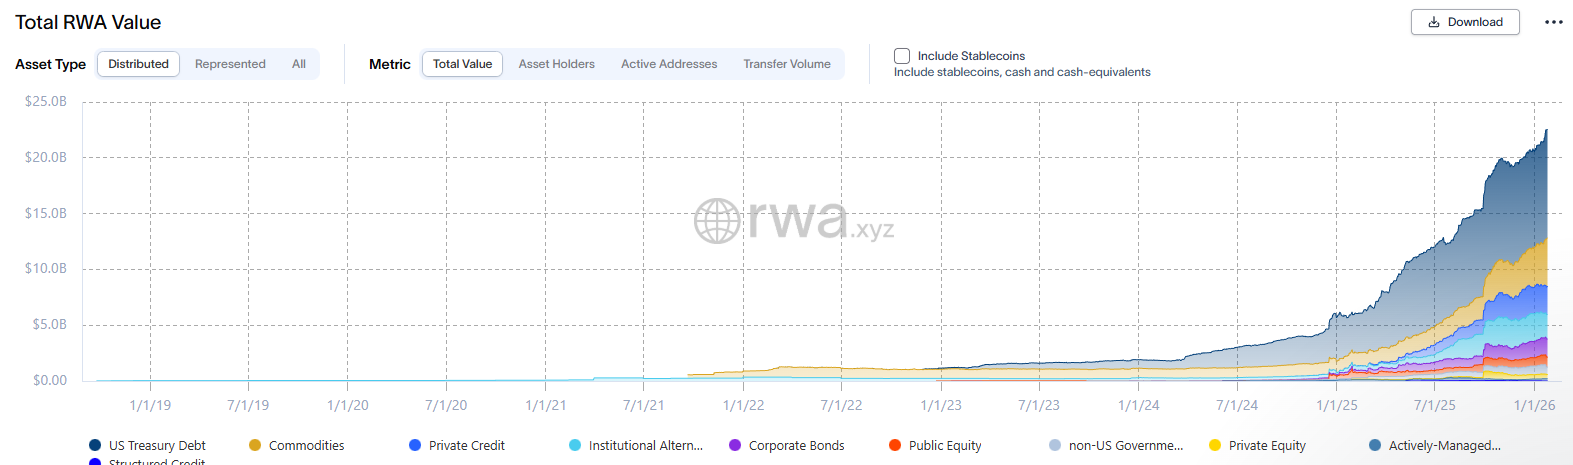Switch metric to Asset Holders
This screenshot has height=465, width=1573.
coord(556,64)
